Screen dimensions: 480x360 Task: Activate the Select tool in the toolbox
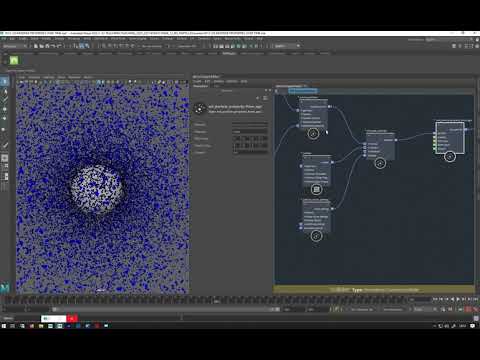tap(5, 81)
